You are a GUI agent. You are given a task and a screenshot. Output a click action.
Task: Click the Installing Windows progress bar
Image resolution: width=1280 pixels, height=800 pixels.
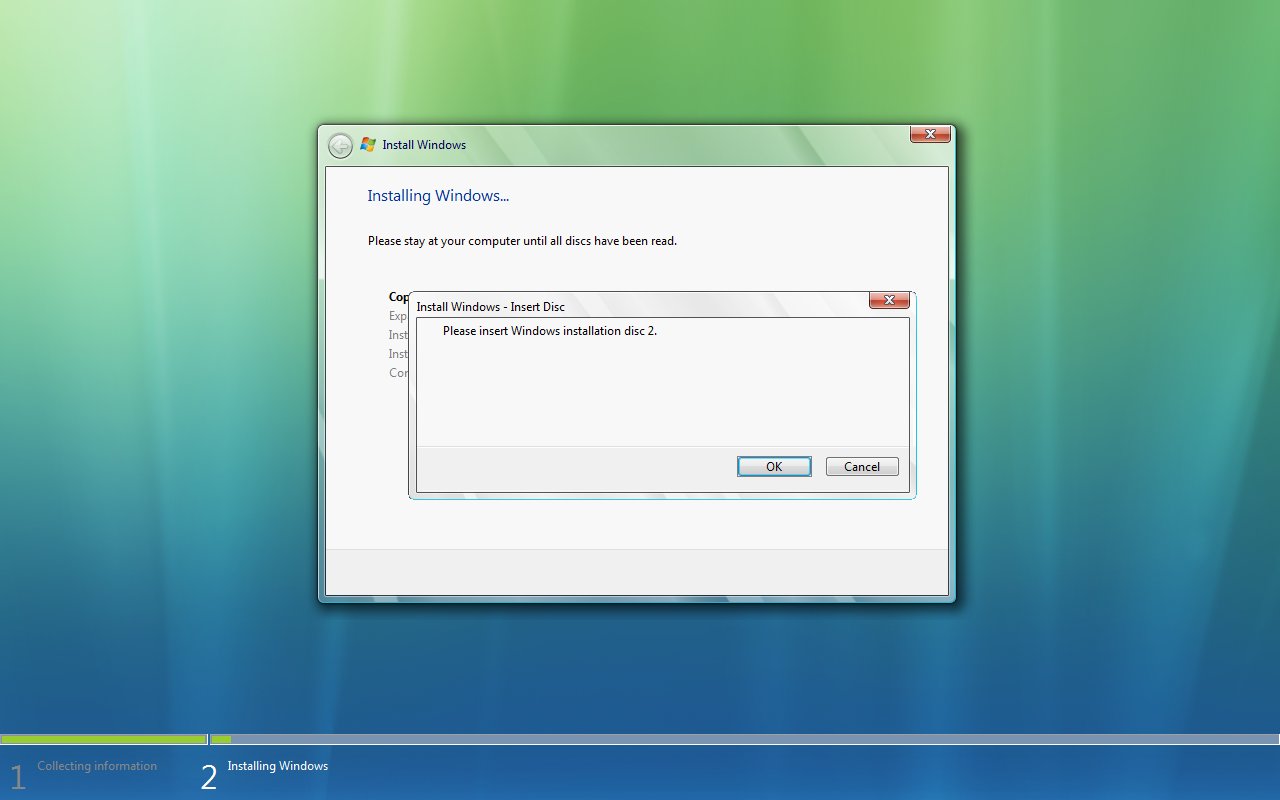745,740
